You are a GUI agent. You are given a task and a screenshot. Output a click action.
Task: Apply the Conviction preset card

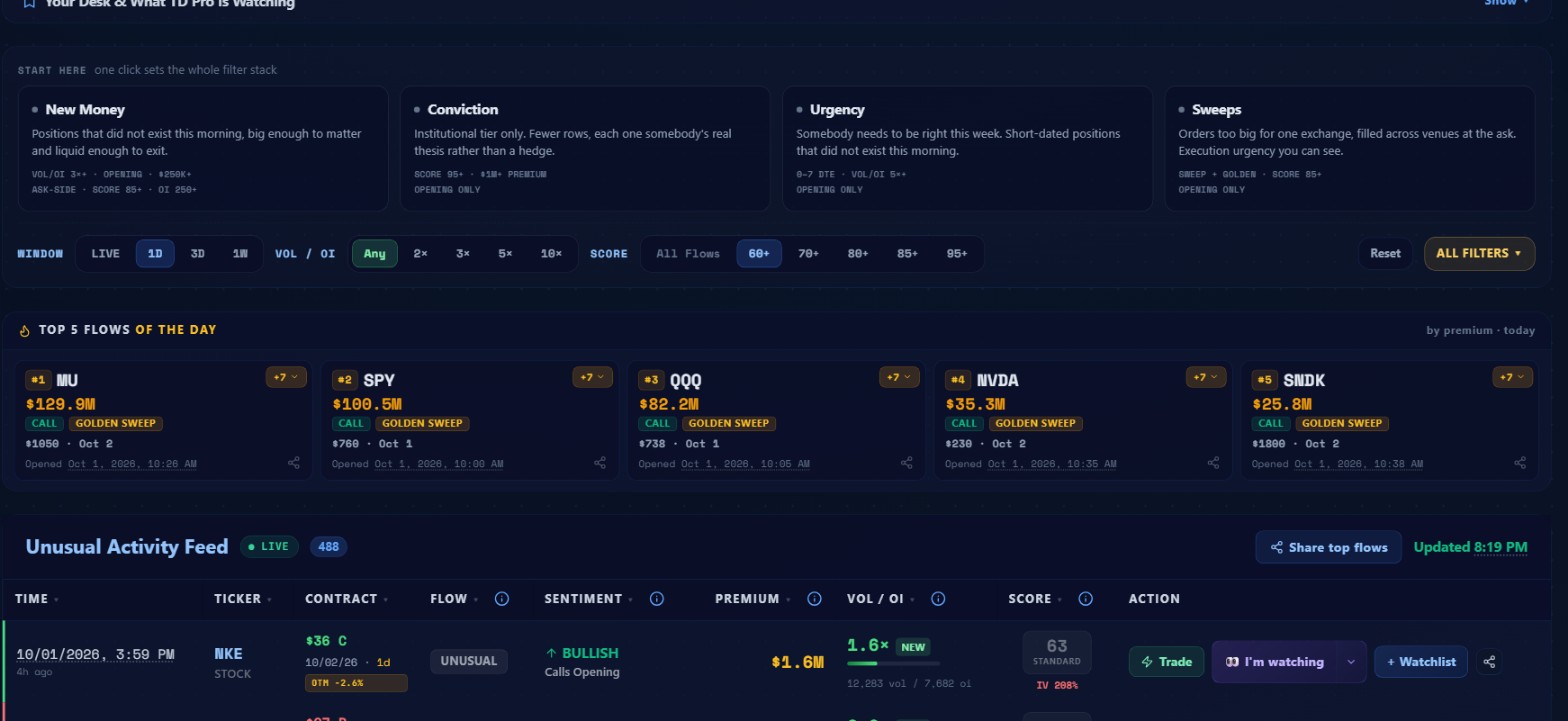tap(585, 148)
